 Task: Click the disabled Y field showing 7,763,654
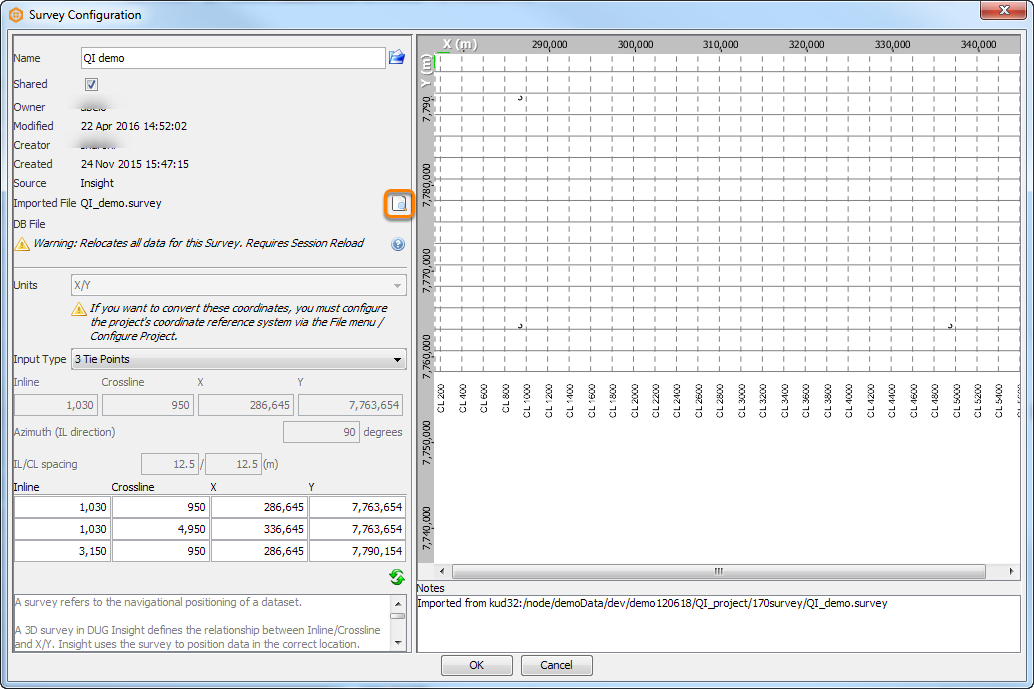click(350, 405)
